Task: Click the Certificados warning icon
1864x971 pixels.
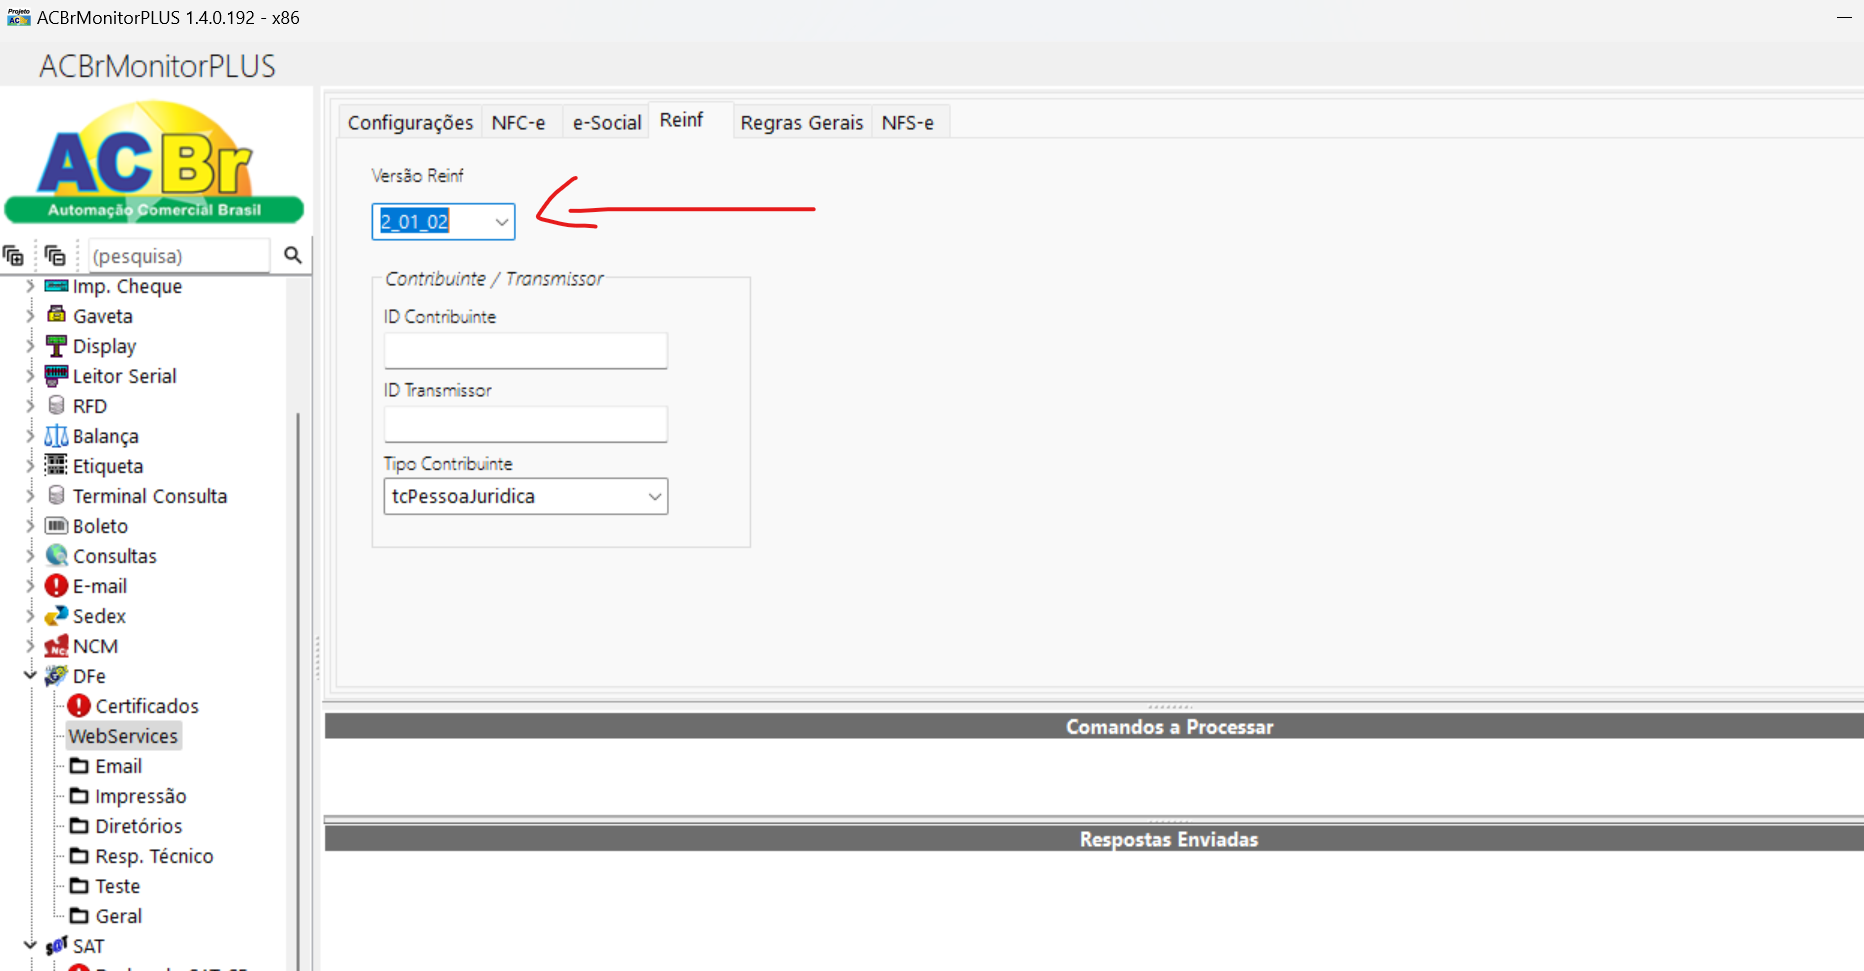Action: pyautogui.click(x=79, y=706)
